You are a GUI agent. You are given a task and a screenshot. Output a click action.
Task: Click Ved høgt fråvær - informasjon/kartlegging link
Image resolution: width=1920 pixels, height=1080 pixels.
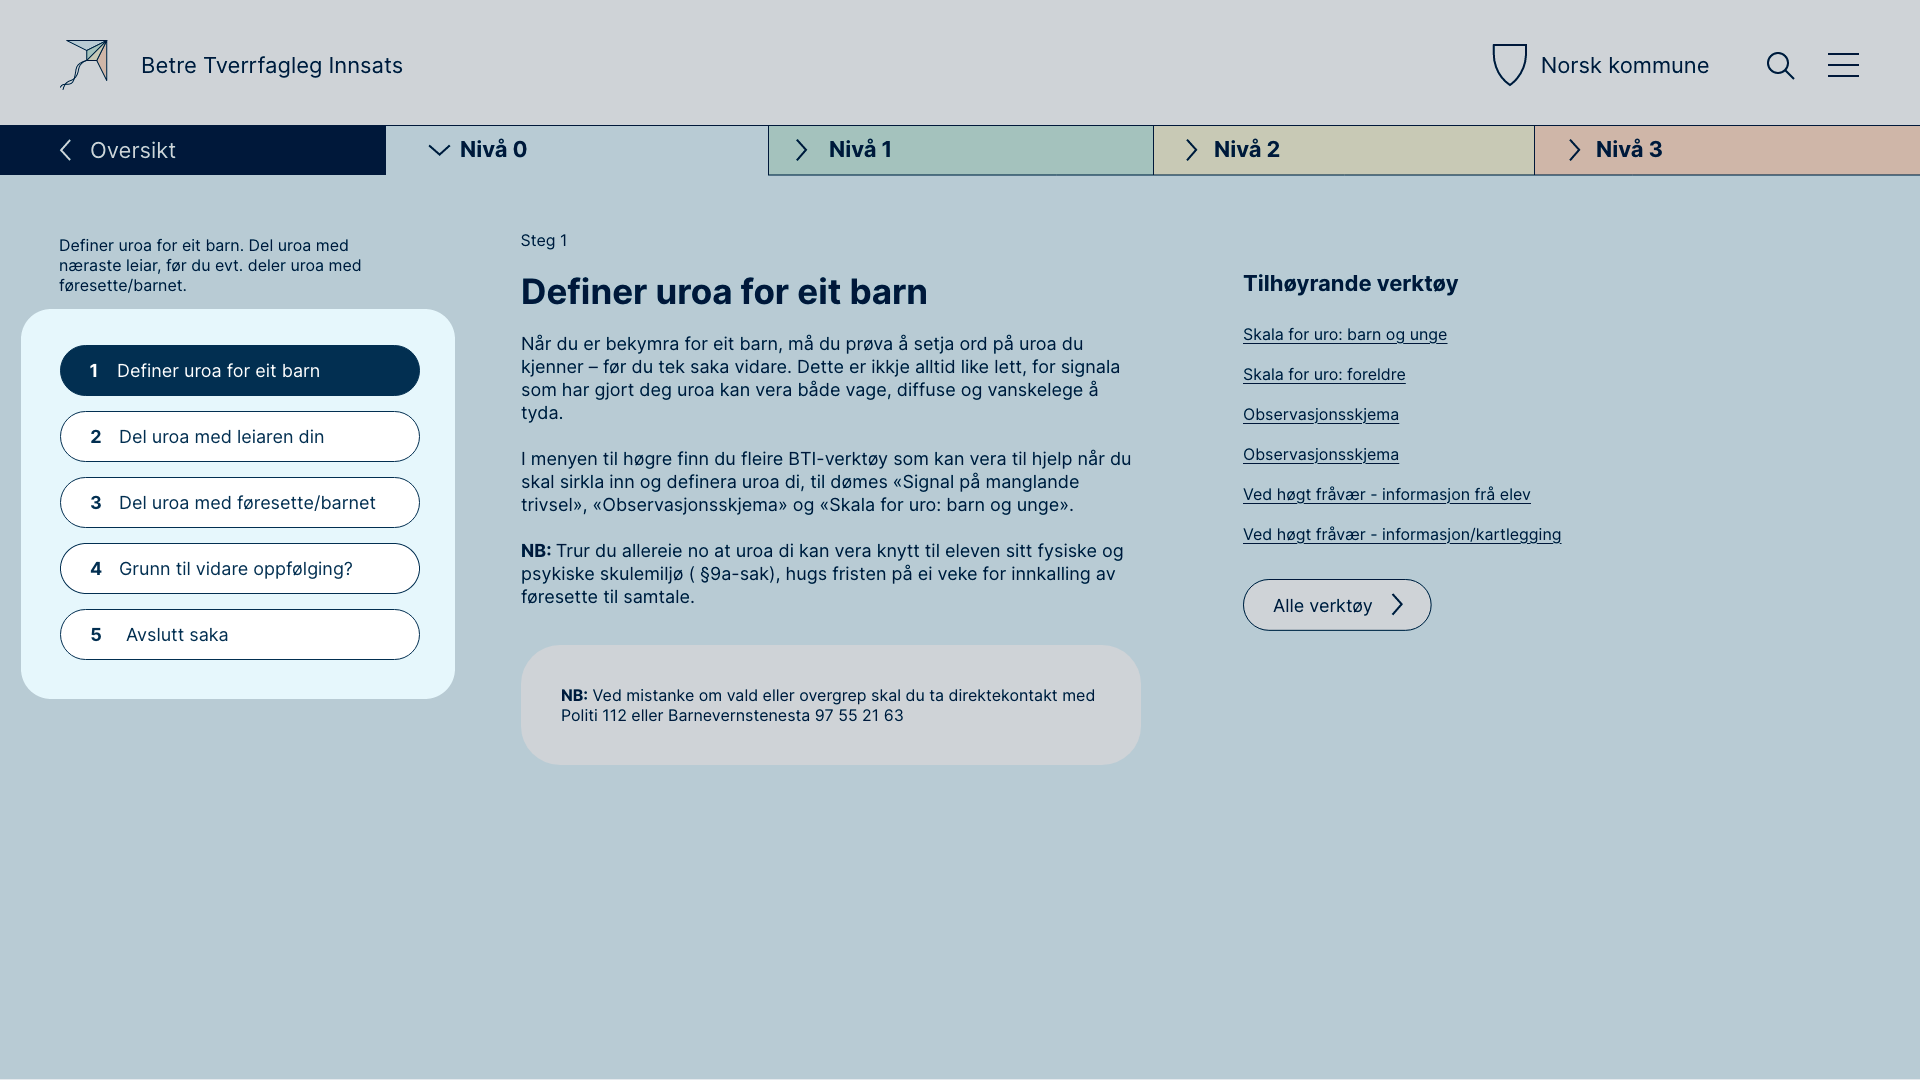1401,535
